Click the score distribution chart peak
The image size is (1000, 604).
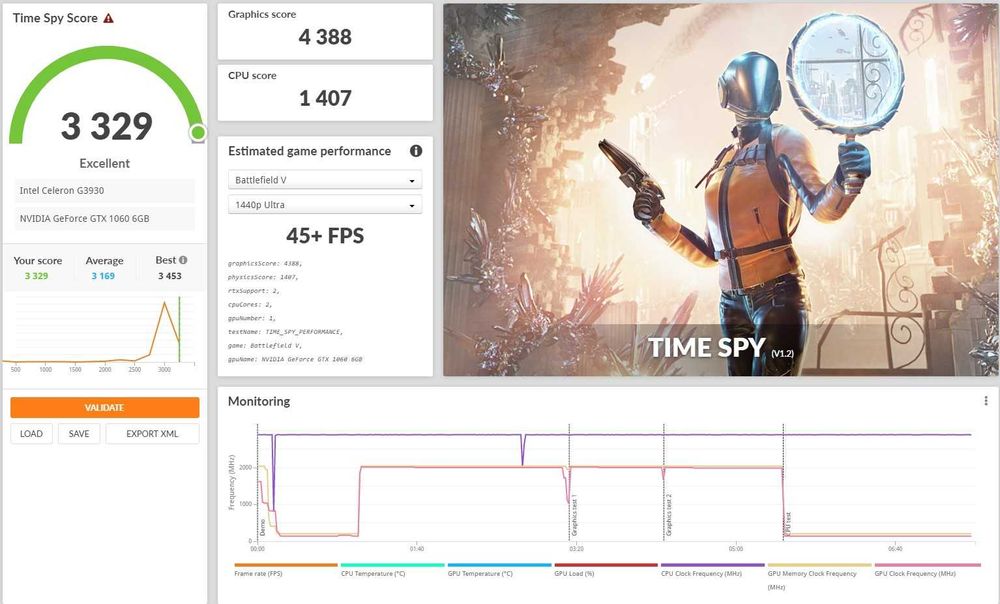(x=165, y=303)
